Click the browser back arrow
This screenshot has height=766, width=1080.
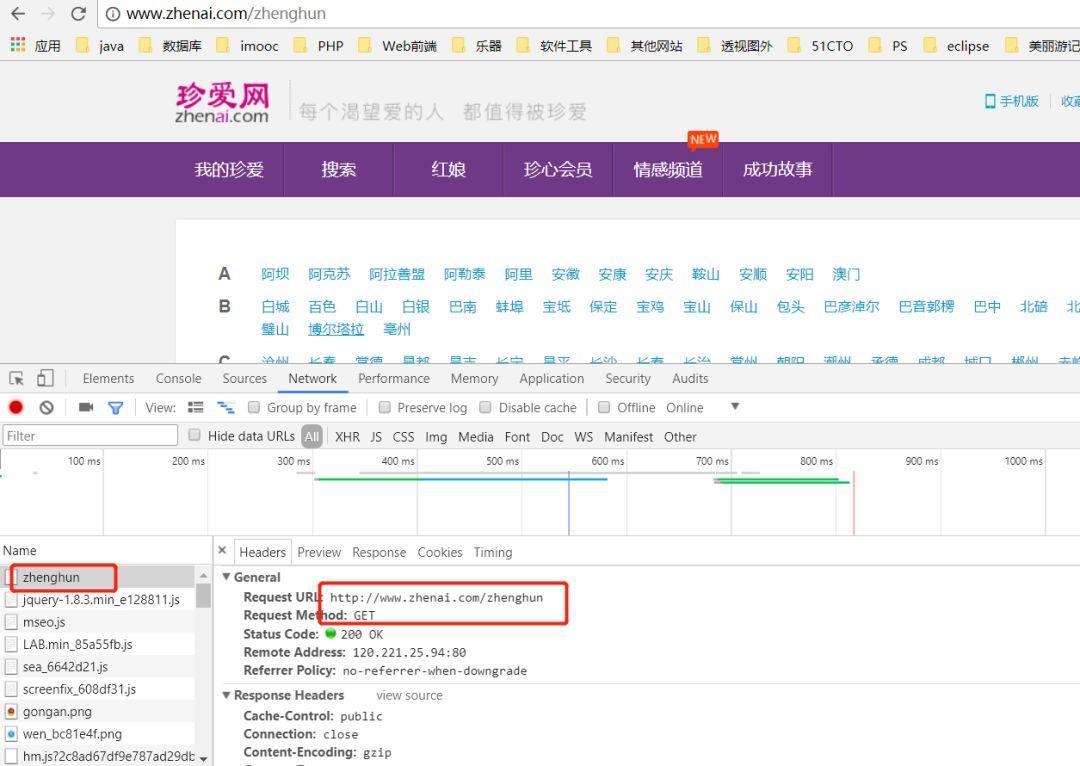(x=18, y=14)
